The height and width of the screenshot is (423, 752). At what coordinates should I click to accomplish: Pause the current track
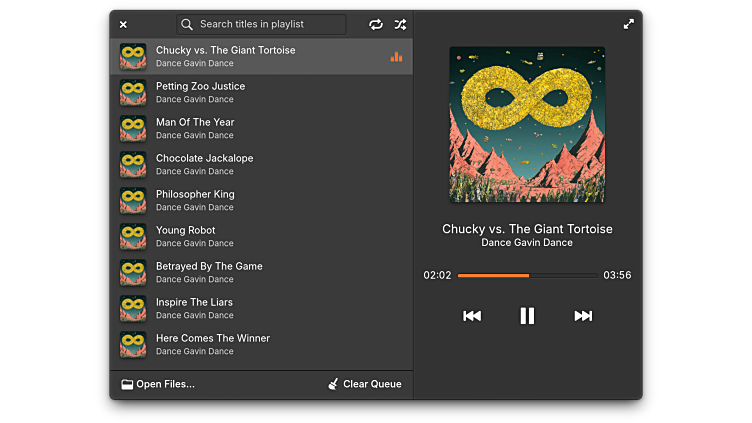pos(527,316)
